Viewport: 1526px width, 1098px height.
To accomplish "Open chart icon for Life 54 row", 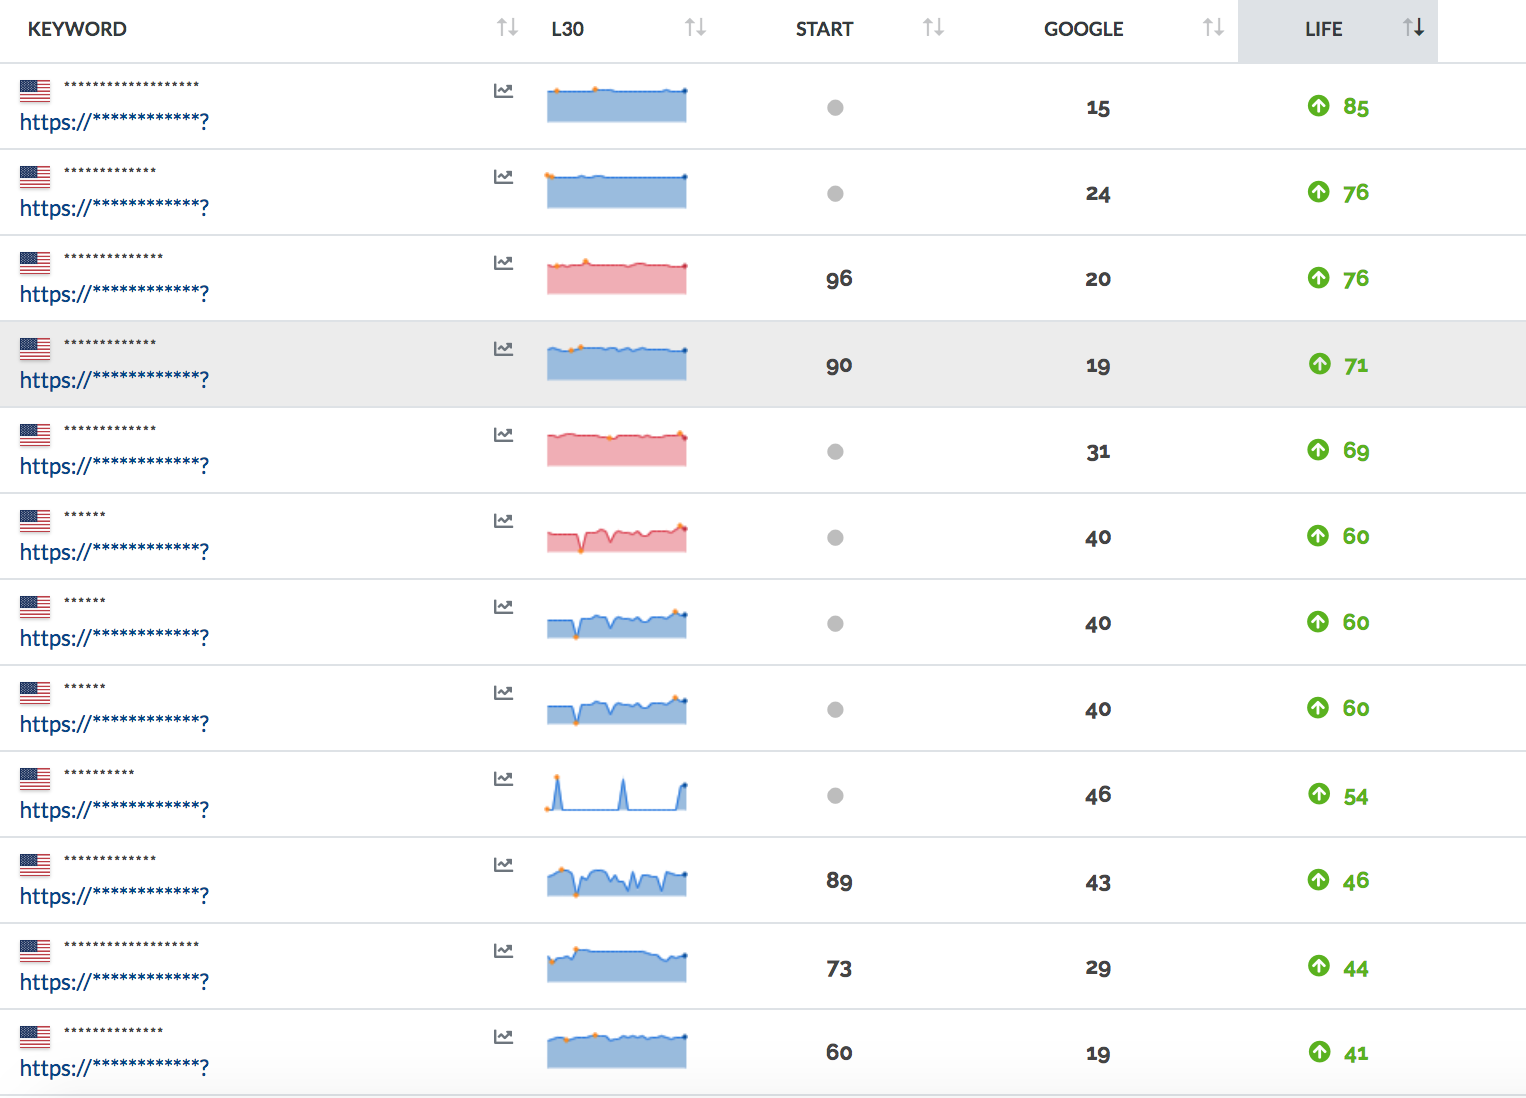I will click(x=503, y=779).
